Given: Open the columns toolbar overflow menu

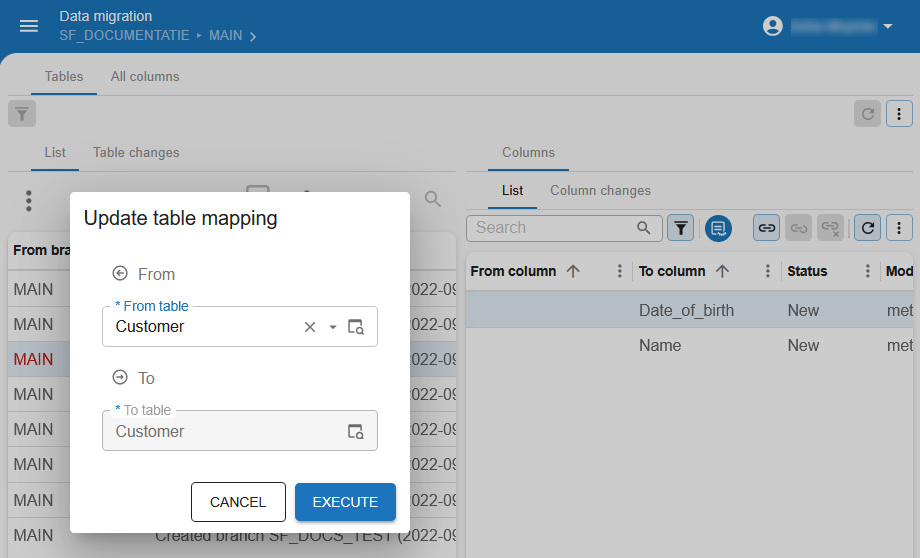Looking at the screenshot, I should [900, 228].
